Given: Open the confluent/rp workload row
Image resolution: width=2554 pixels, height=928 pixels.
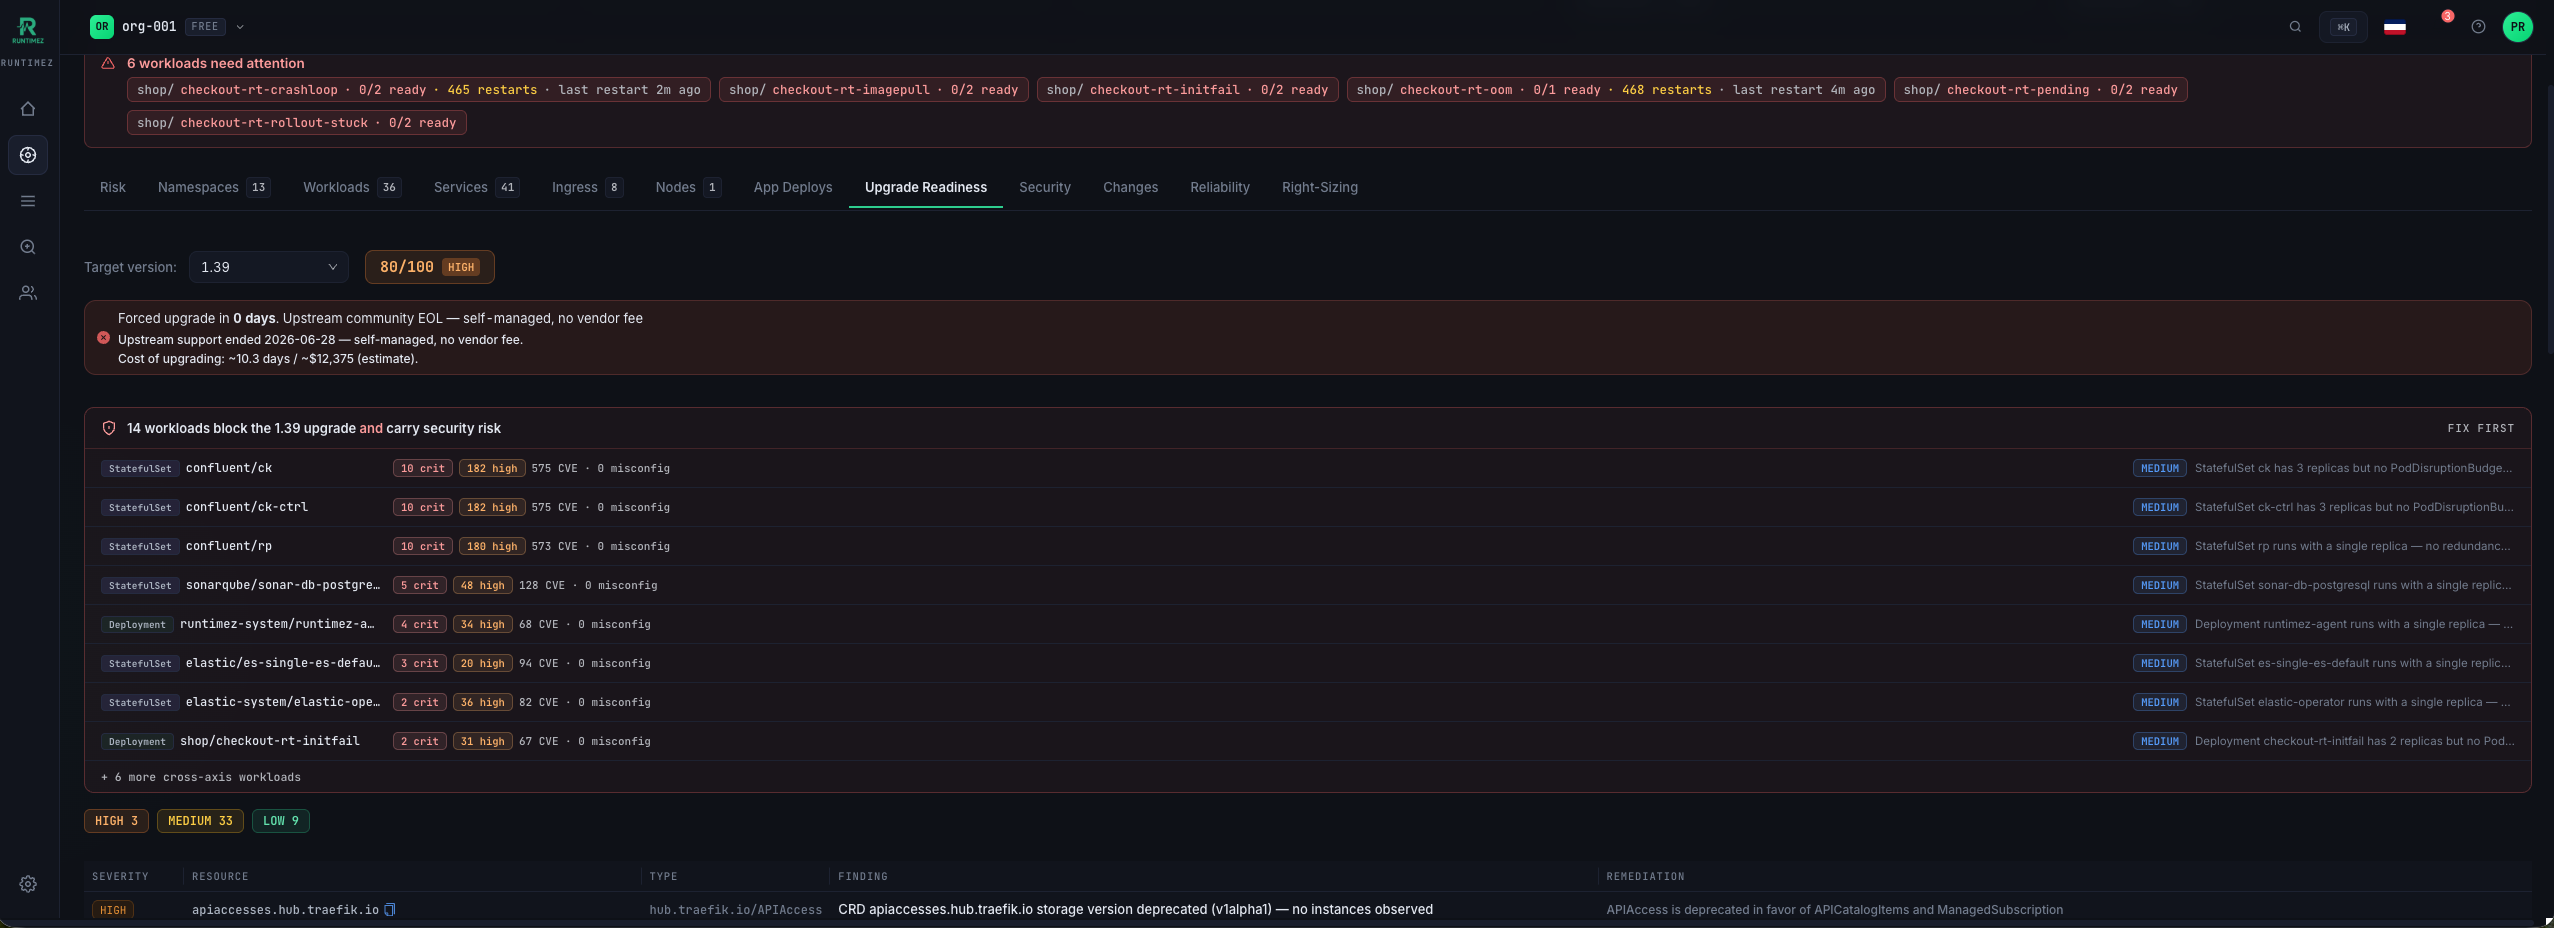Looking at the screenshot, I should pos(1307,546).
